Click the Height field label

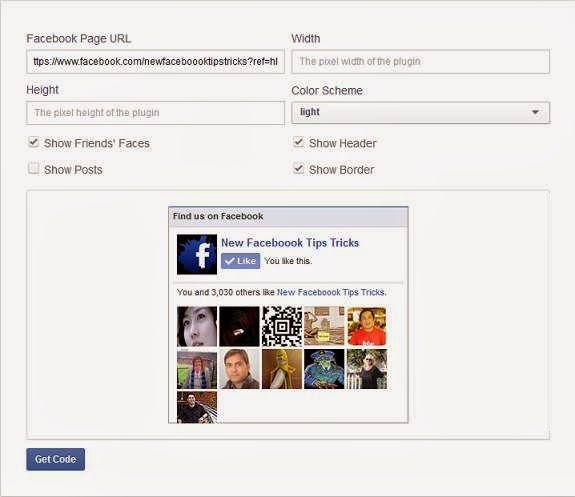click(43, 90)
